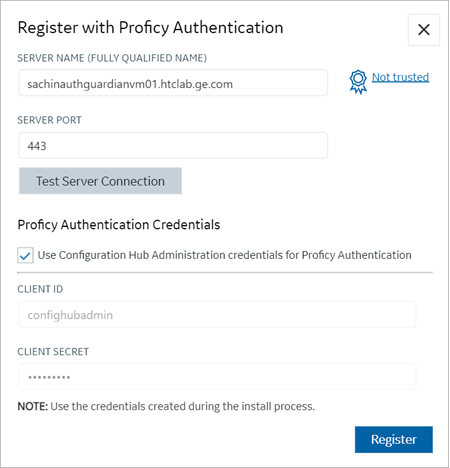
Task: Open the Not trusted certificate link
Action: click(400, 77)
